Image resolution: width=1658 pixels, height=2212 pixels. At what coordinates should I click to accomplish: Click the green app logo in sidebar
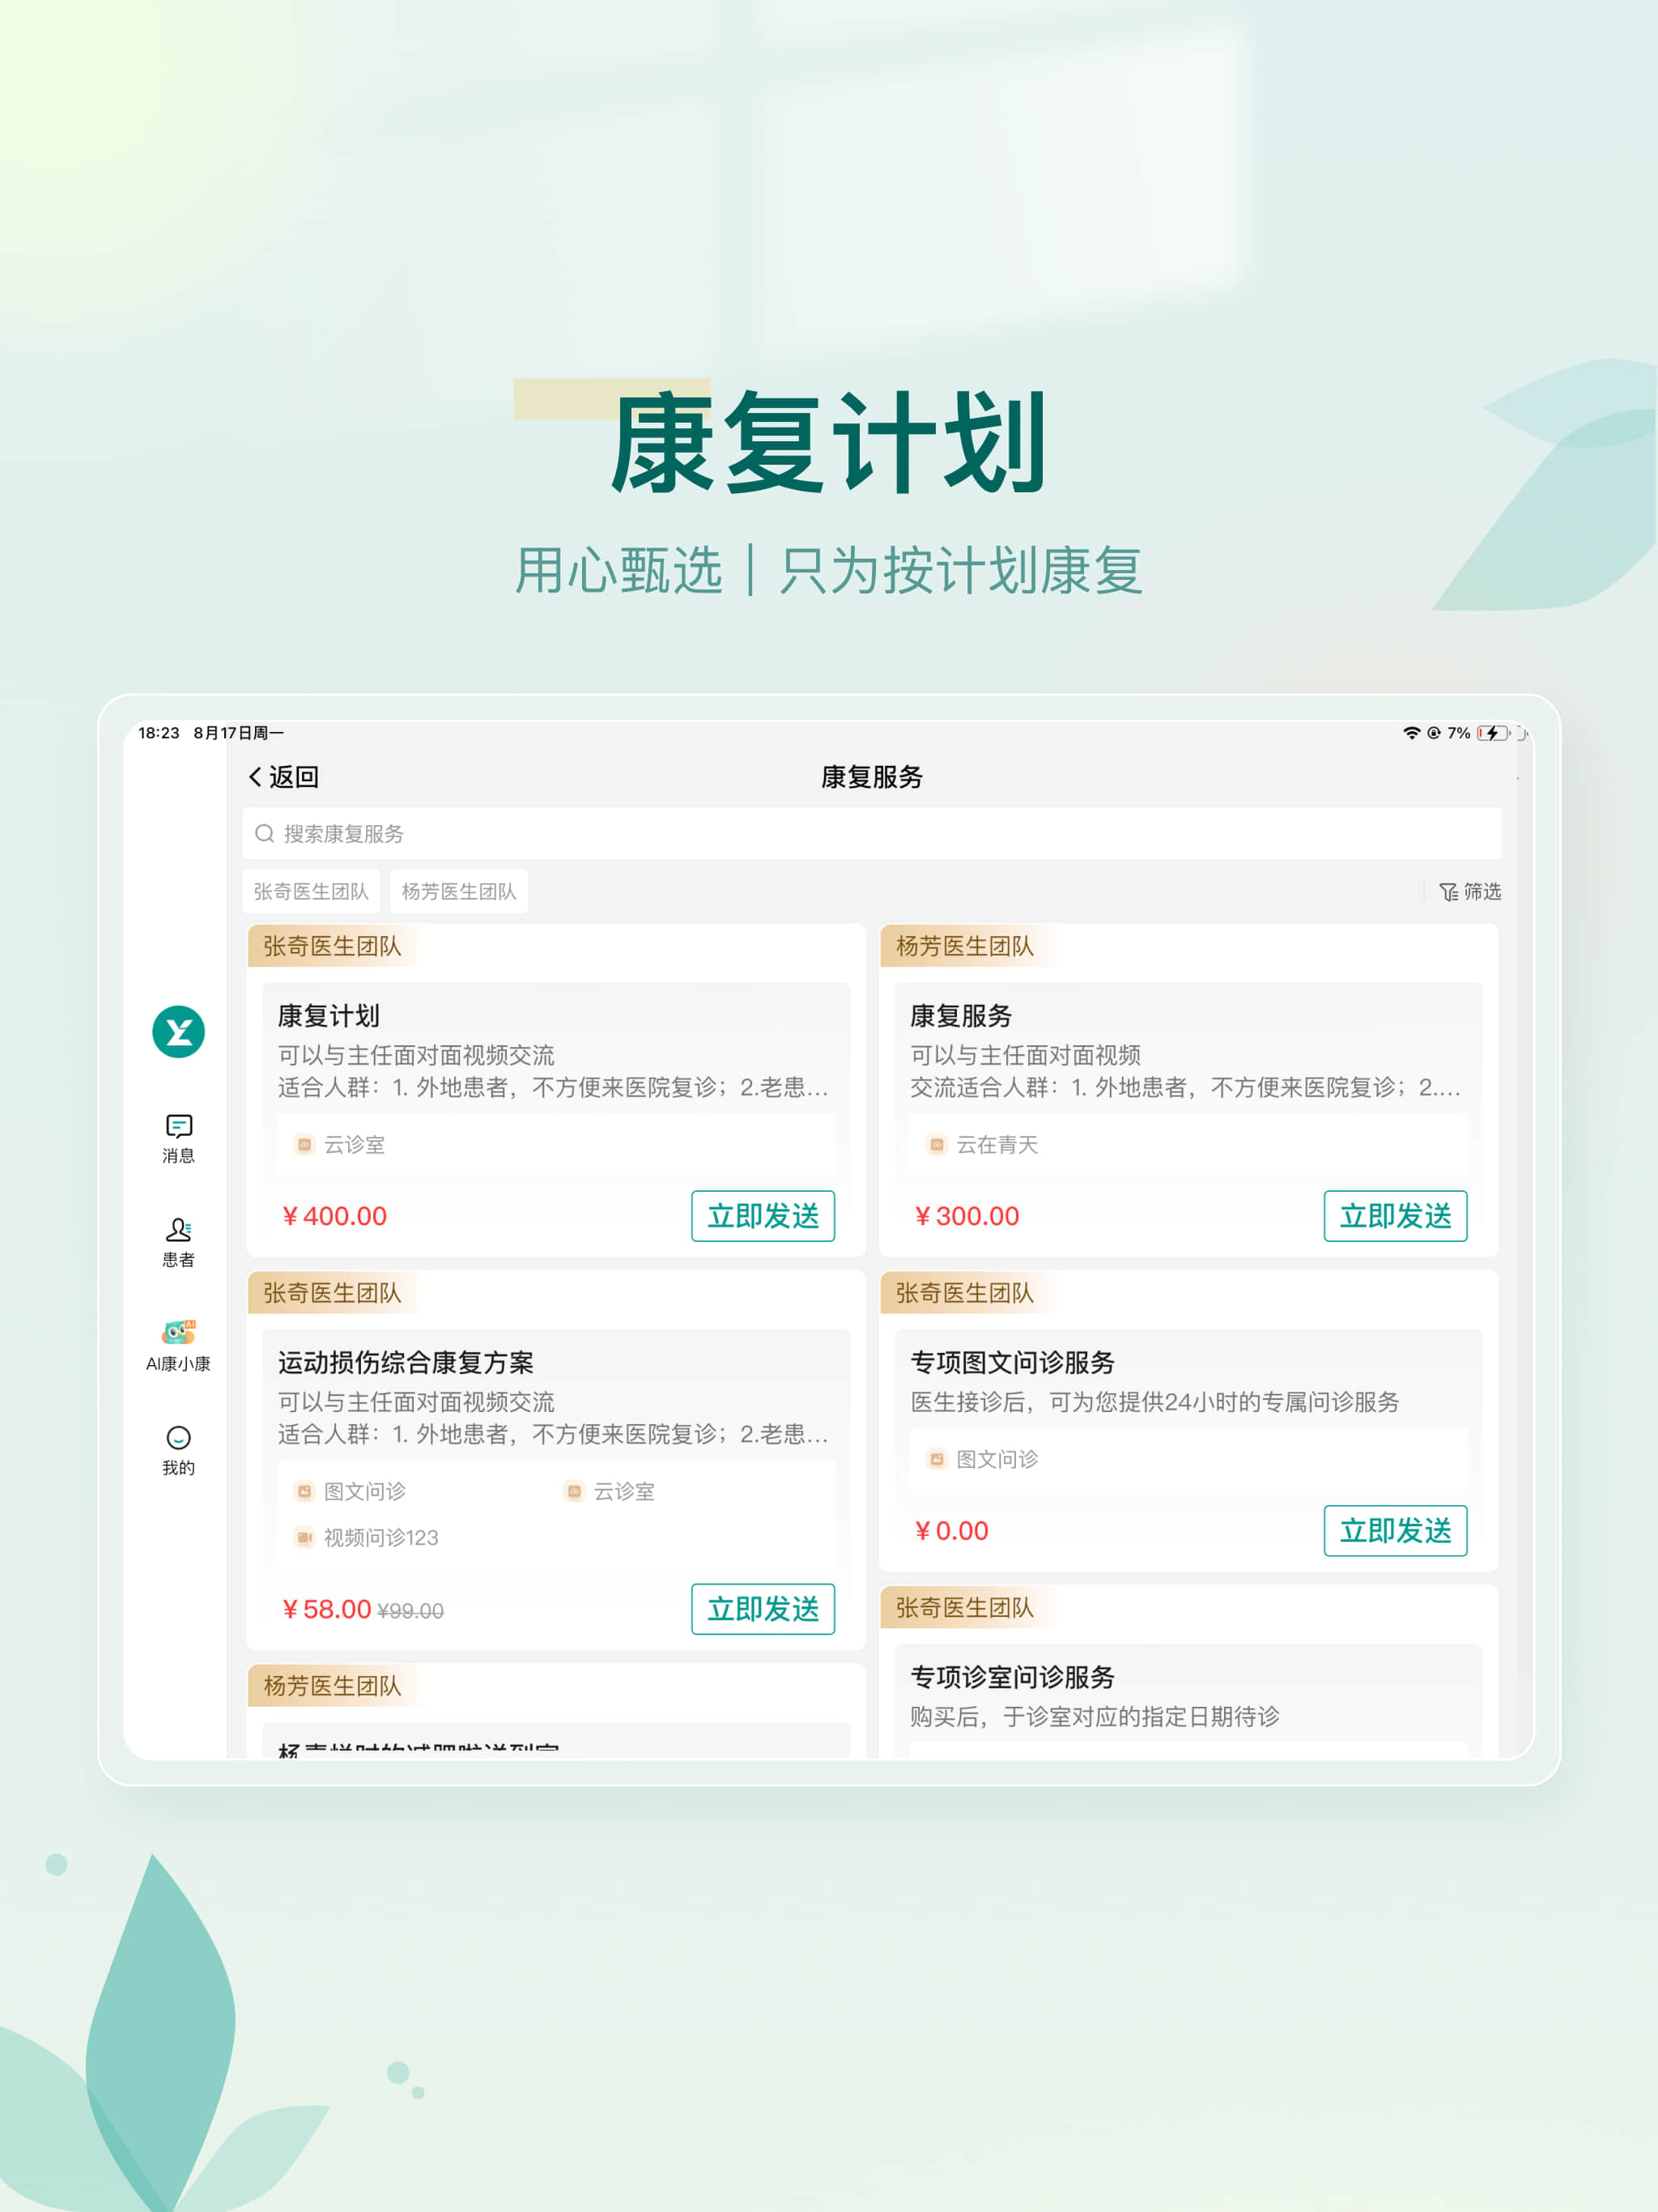pyautogui.click(x=178, y=1031)
